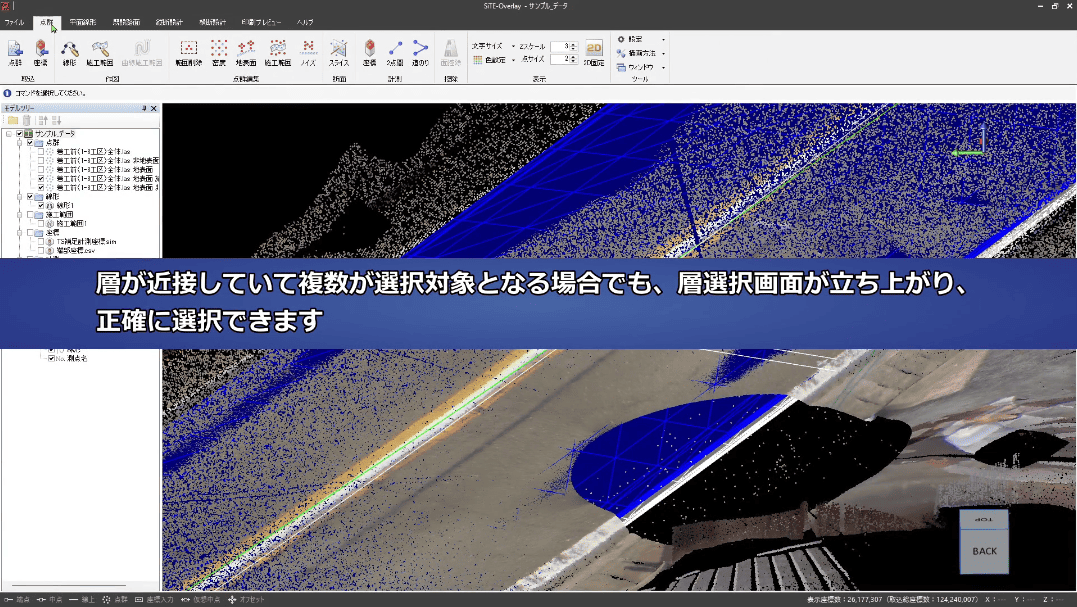This screenshot has width=1077, height=607.
Task: Check the 施工範囲1 checkbox
Action: pos(41,223)
